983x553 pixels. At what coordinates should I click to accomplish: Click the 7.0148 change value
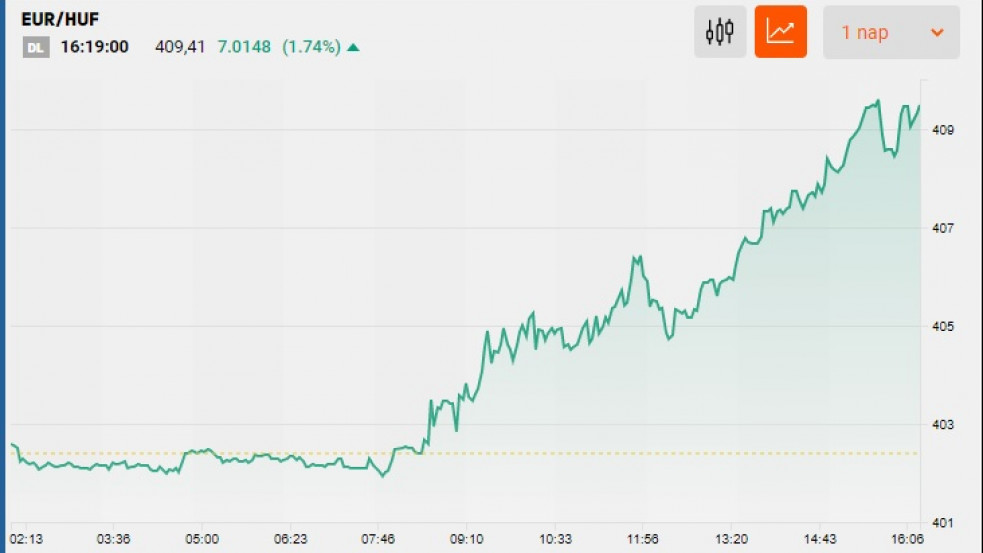pos(244,47)
